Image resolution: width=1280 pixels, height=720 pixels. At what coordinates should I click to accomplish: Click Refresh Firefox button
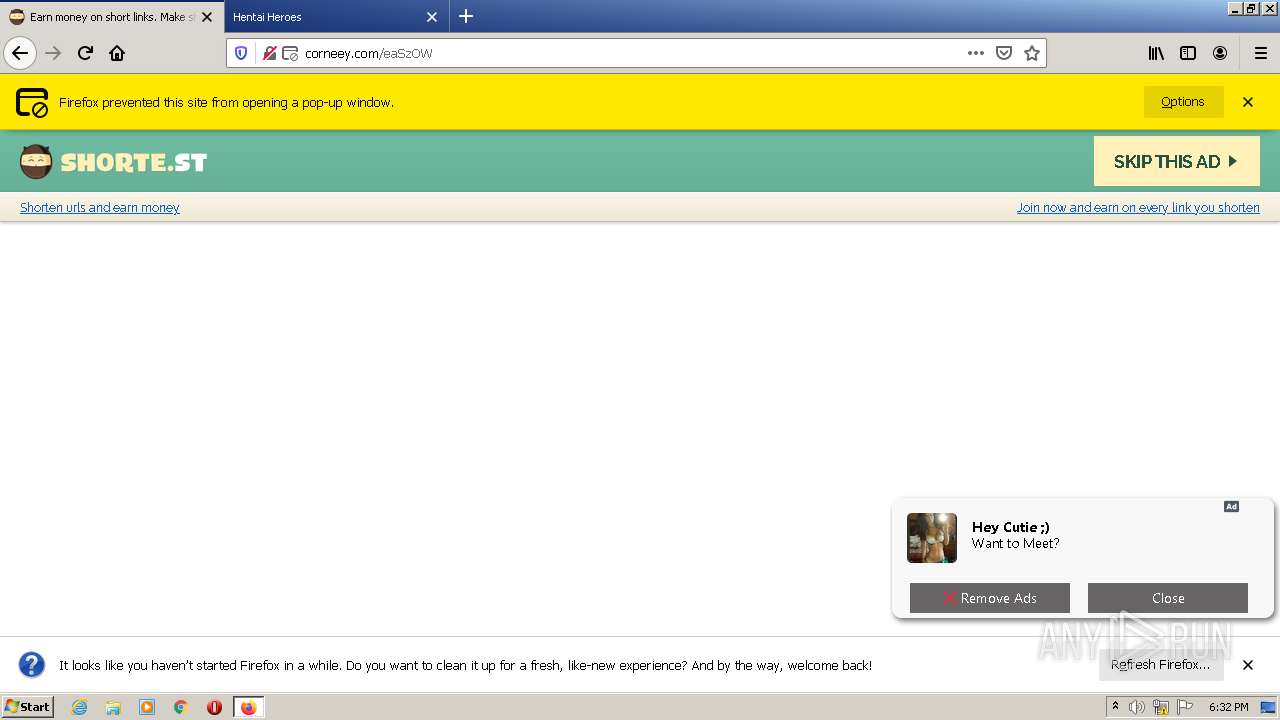(x=1161, y=665)
